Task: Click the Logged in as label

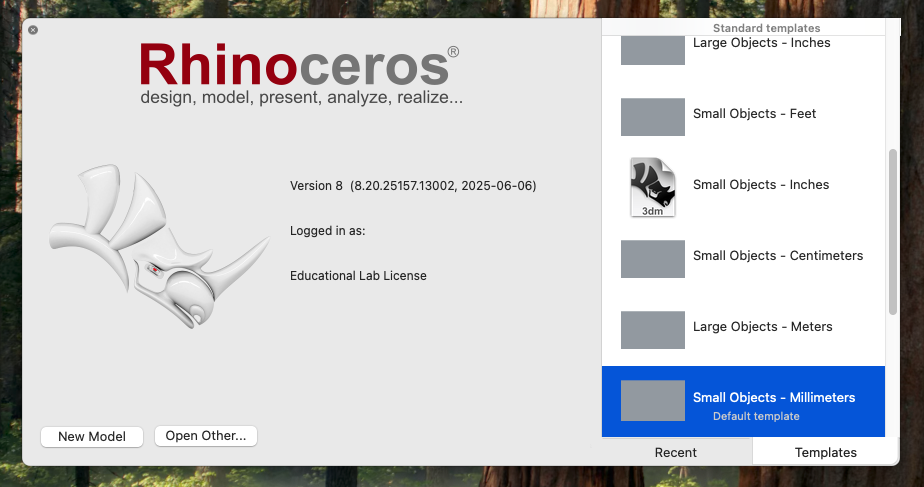Action: 328,231
